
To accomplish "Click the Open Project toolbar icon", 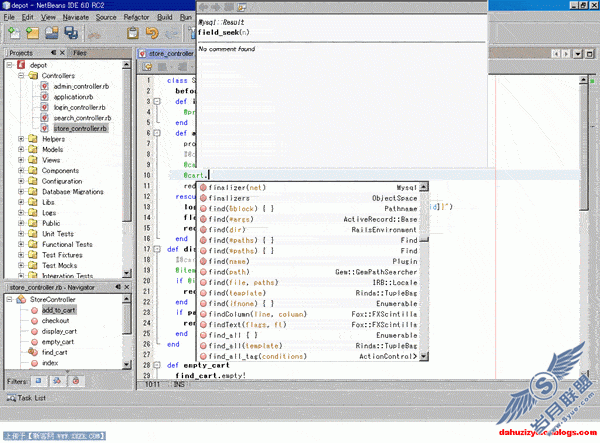I will [52, 33].
